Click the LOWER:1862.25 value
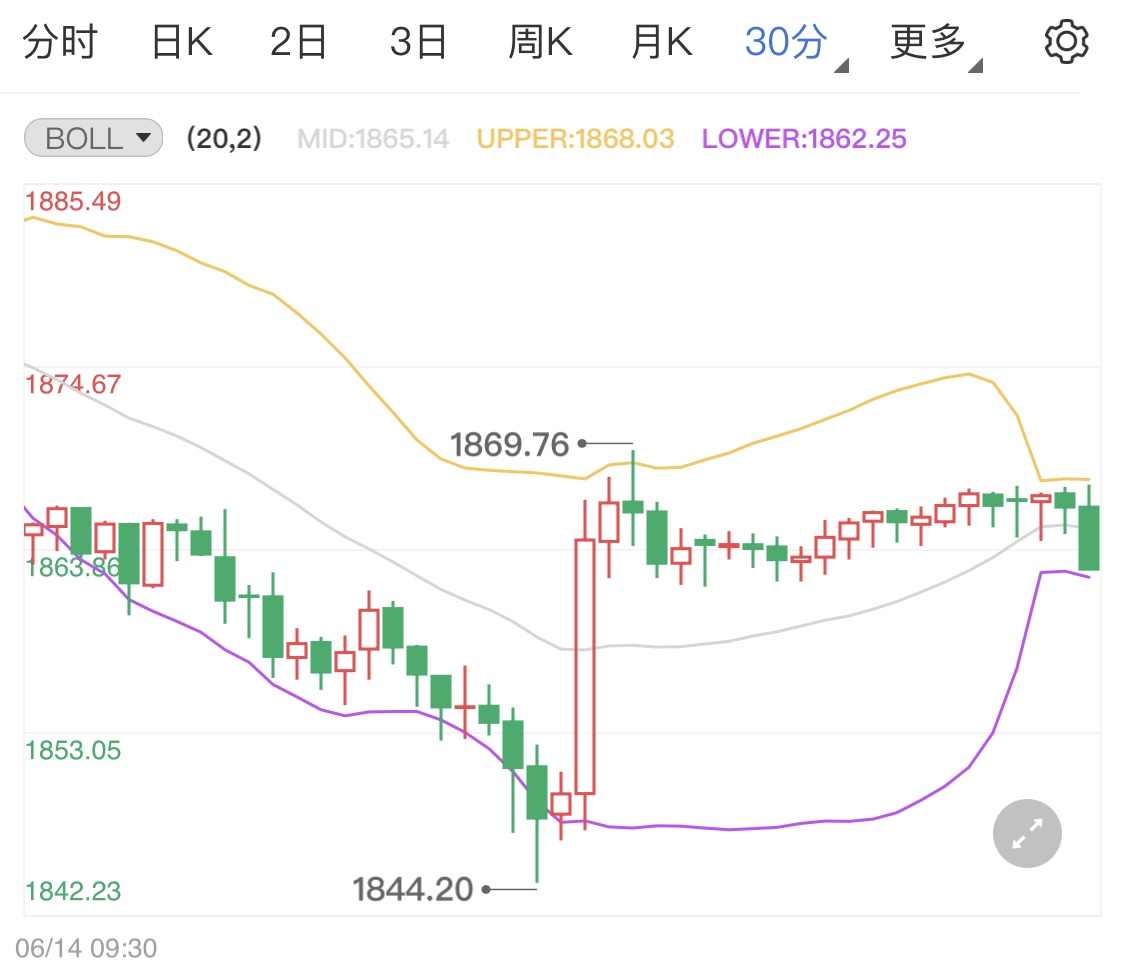 [x=804, y=138]
